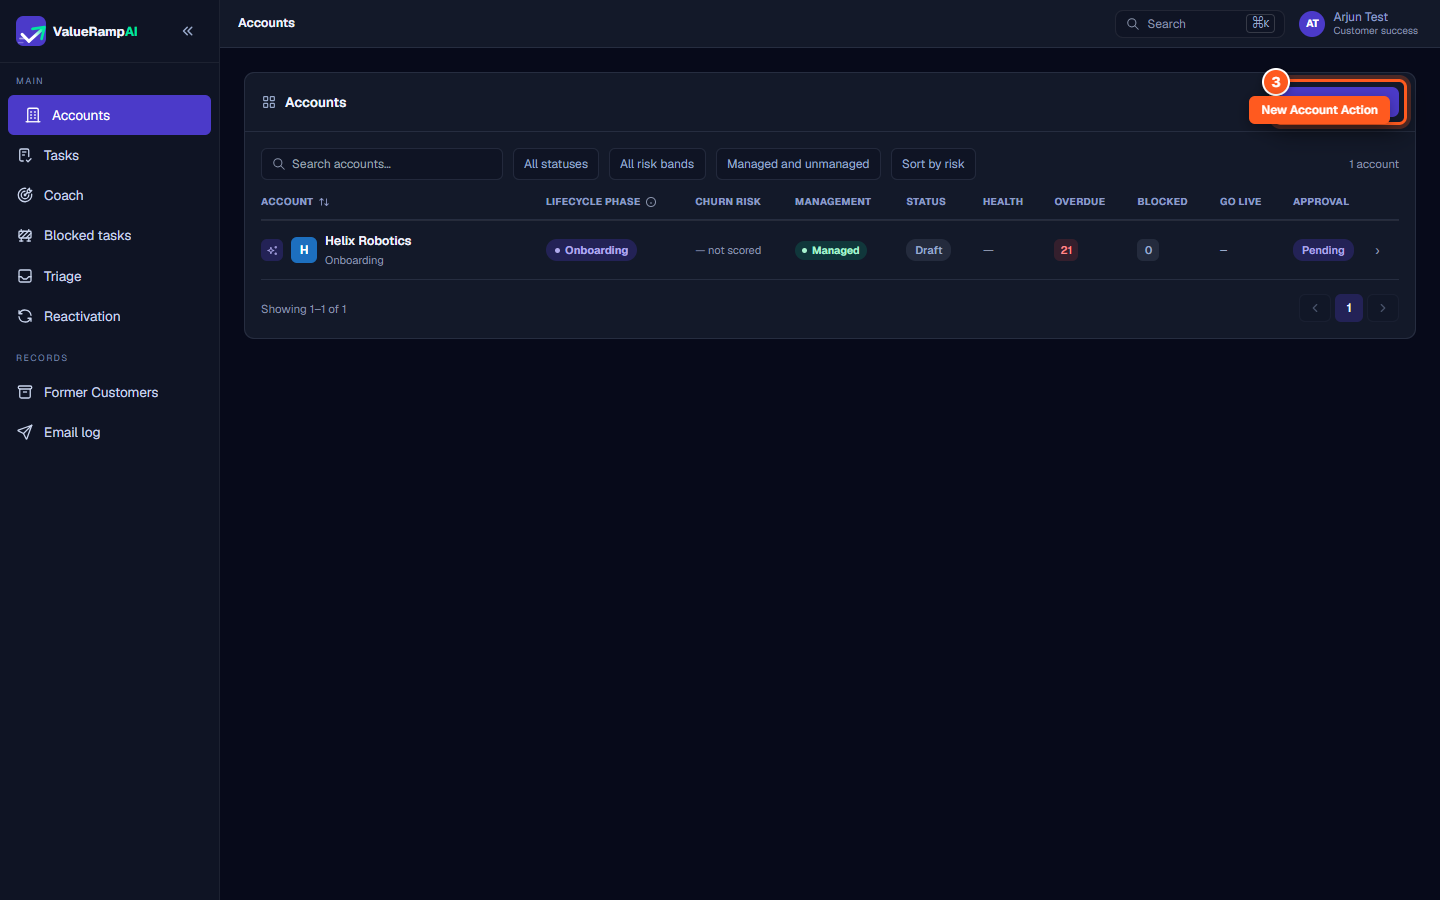Click the Reactivation refresh icon

(25, 316)
